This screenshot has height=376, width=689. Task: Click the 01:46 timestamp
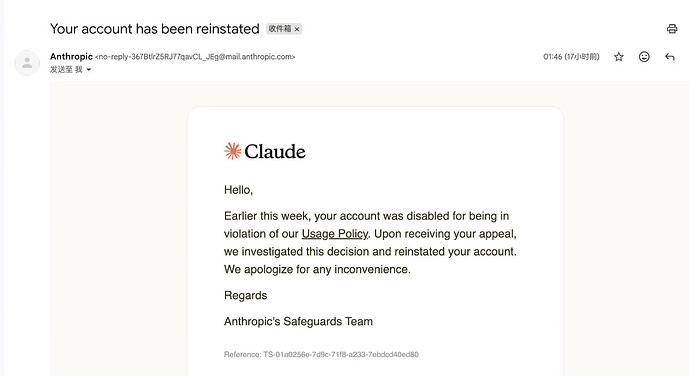coord(571,57)
